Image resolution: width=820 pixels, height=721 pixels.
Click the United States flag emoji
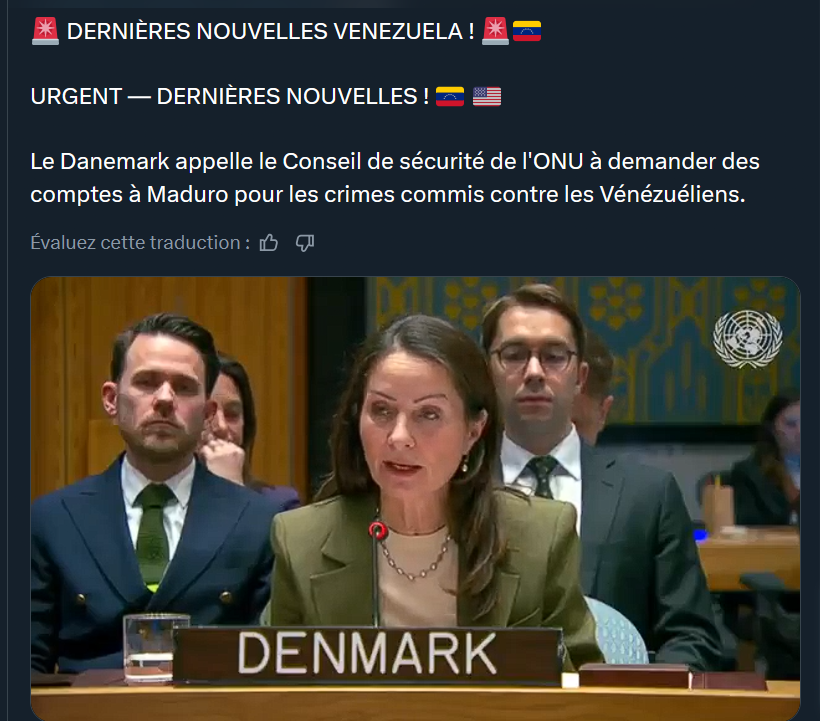(x=487, y=96)
